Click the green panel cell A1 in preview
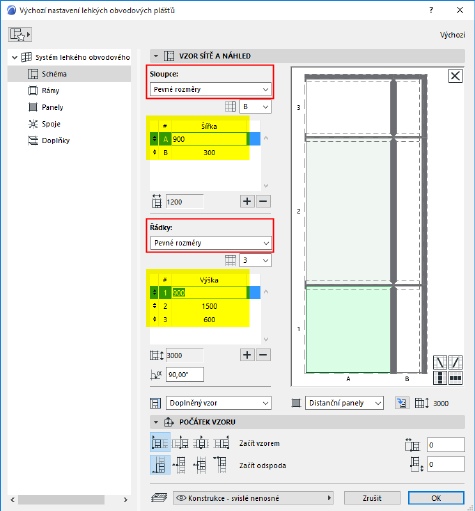Screen dimensions: 475x511 coord(348,330)
